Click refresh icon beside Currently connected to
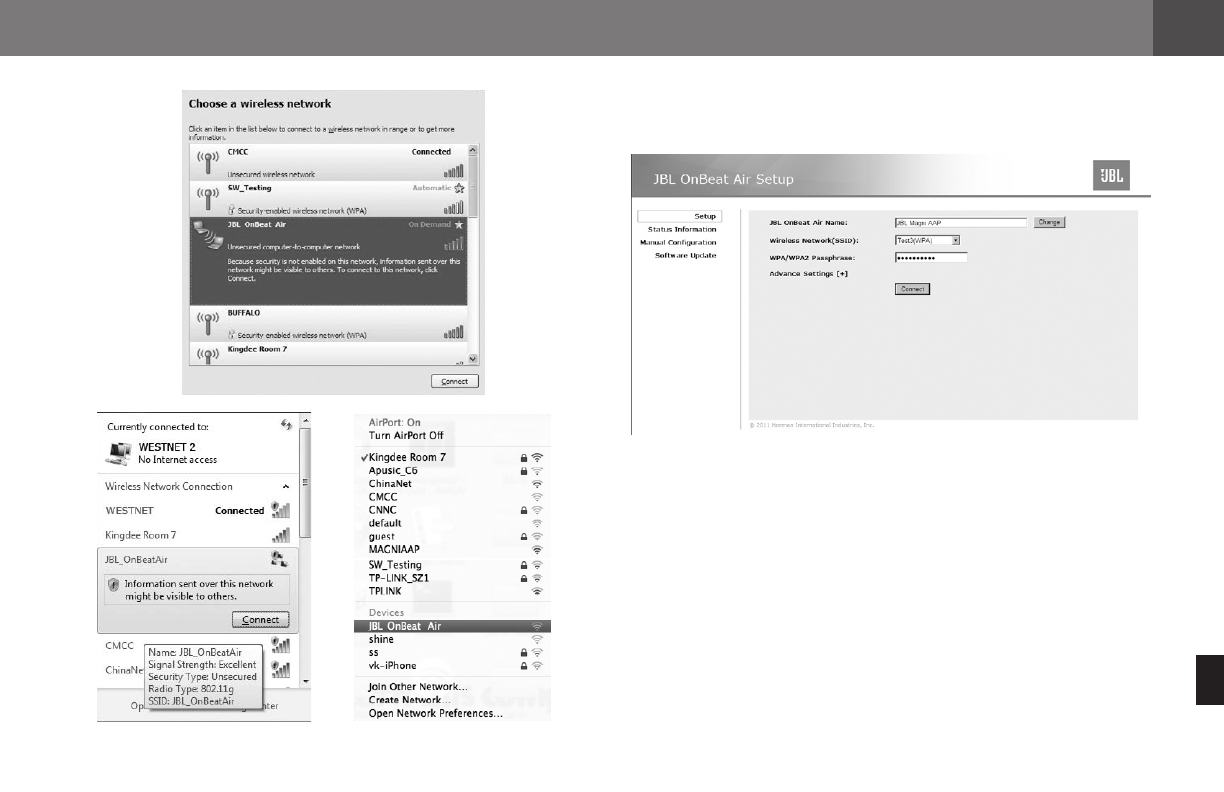Image resolution: width=1224 pixels, height=792 pixels. (286, 425)
